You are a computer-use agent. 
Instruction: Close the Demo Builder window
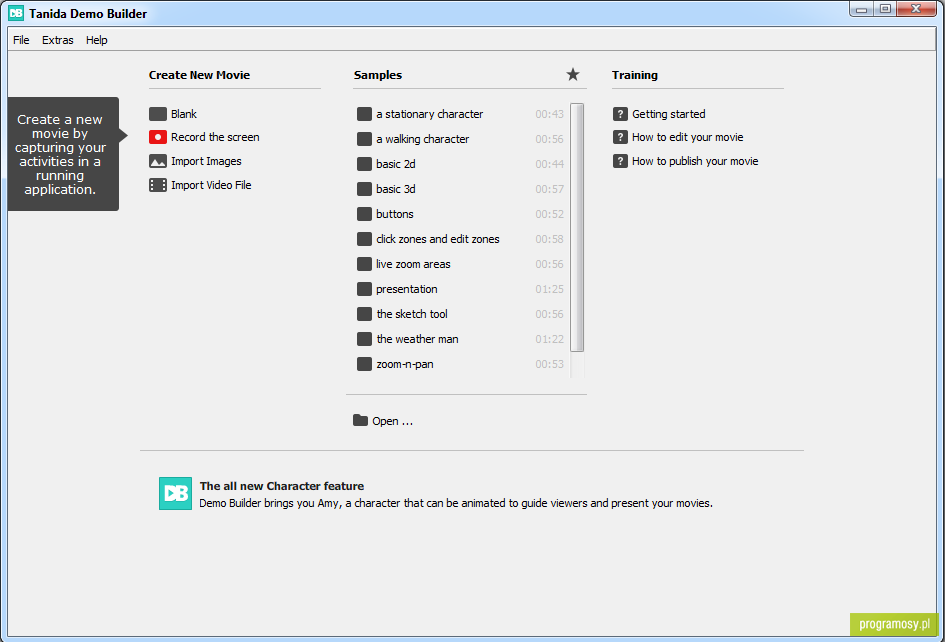[x=916, y=9]
